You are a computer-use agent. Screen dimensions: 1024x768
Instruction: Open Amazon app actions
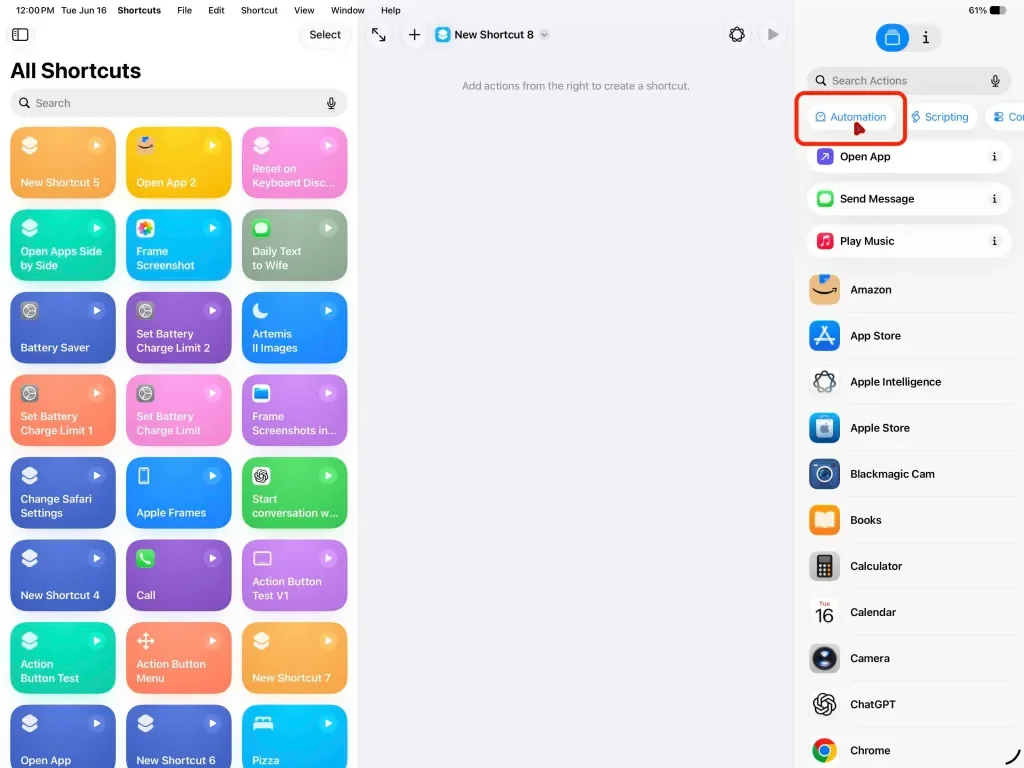click(912, 290)
